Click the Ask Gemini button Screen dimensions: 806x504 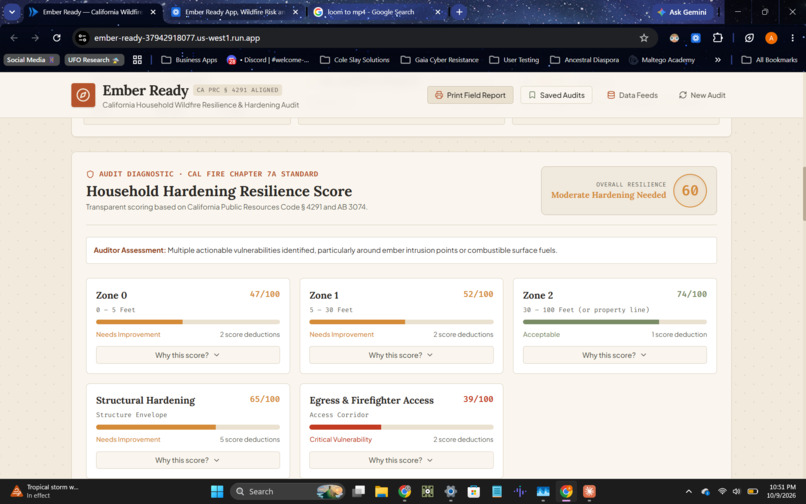[x=682, y=12]
